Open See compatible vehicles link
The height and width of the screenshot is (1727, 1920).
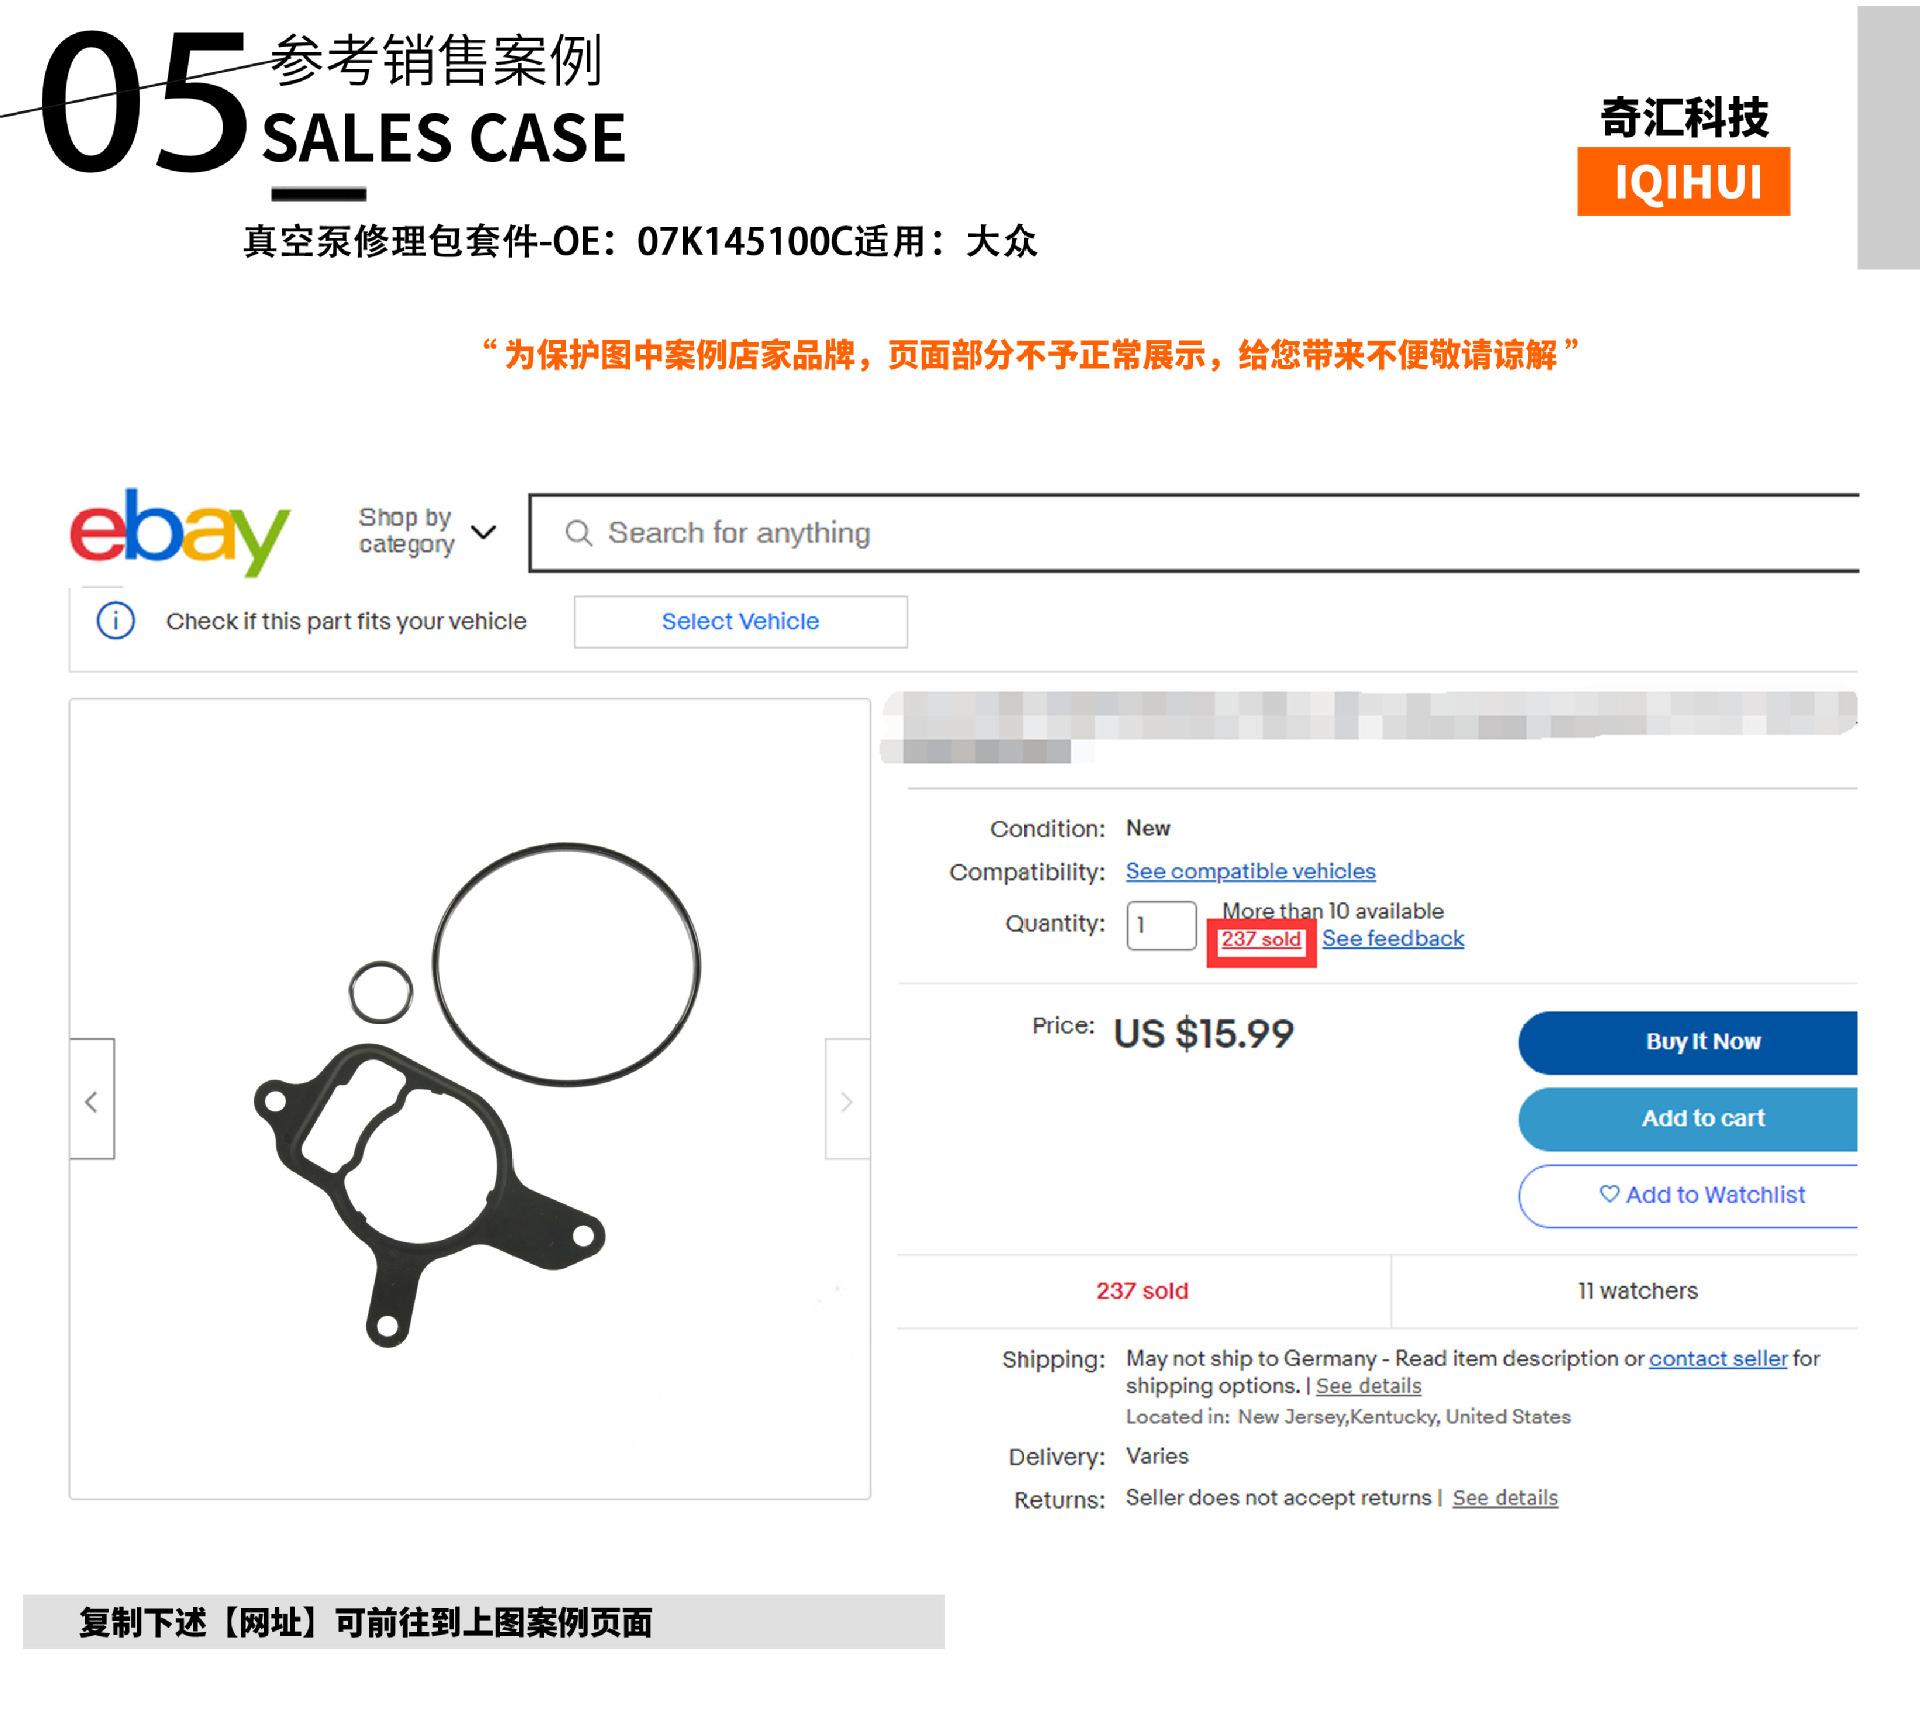point(1250,871)
